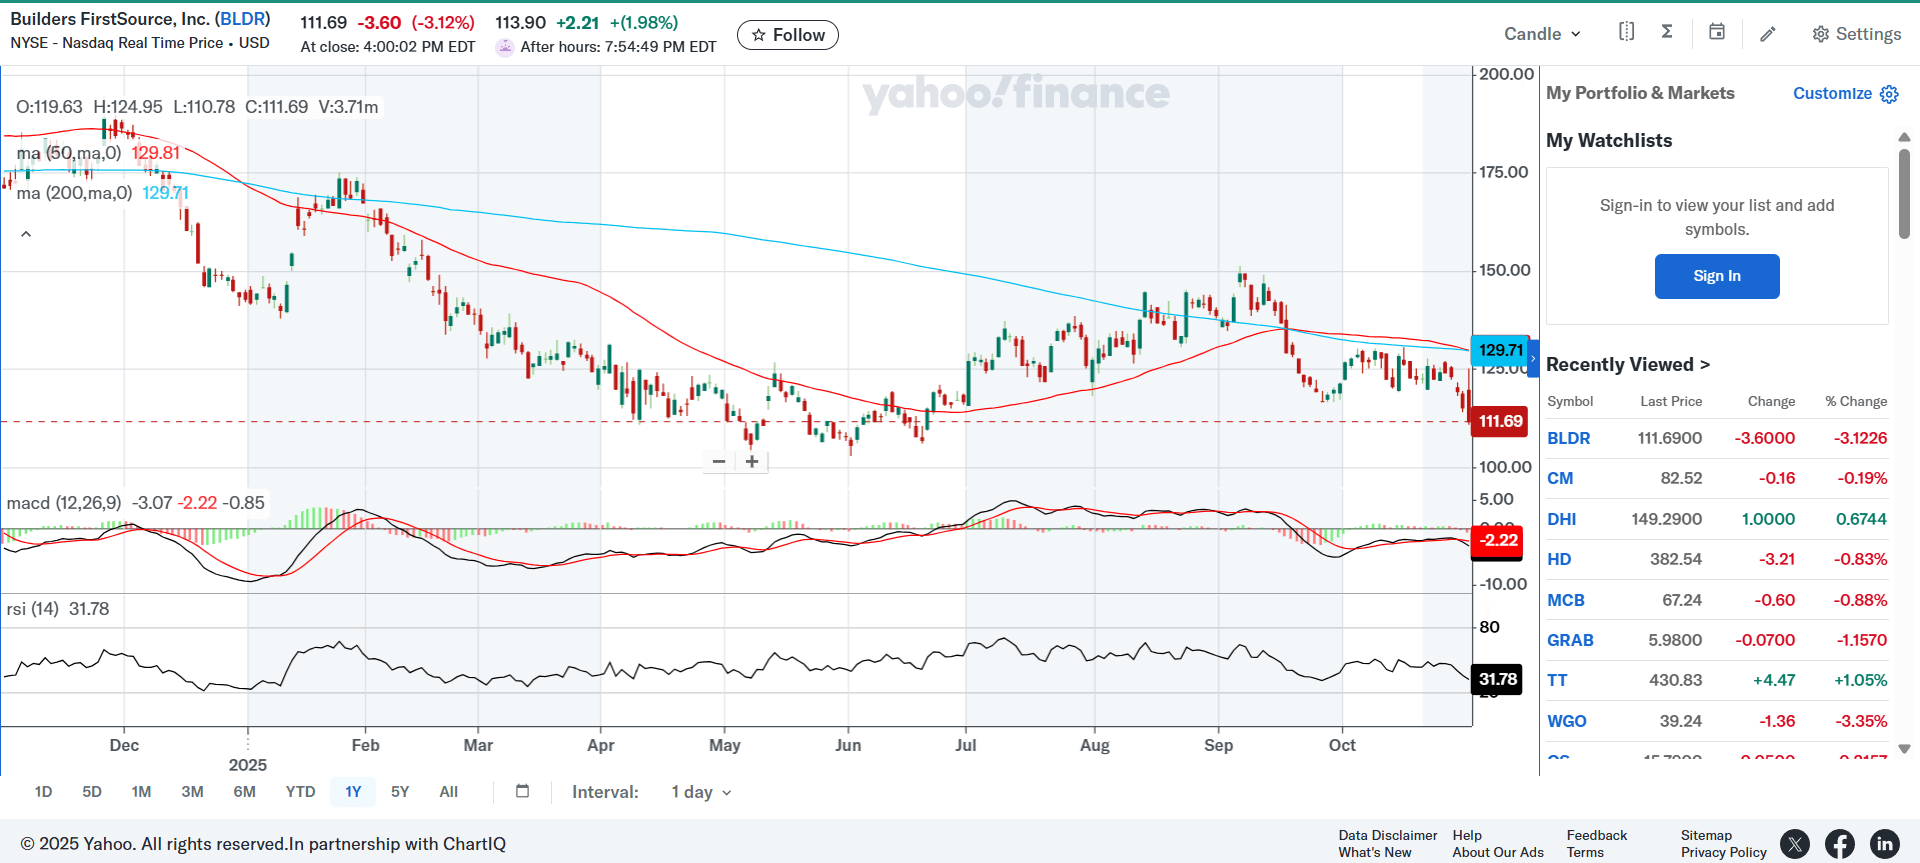
Task: Open chart Settings gear
Action: tap(1856, 34)
